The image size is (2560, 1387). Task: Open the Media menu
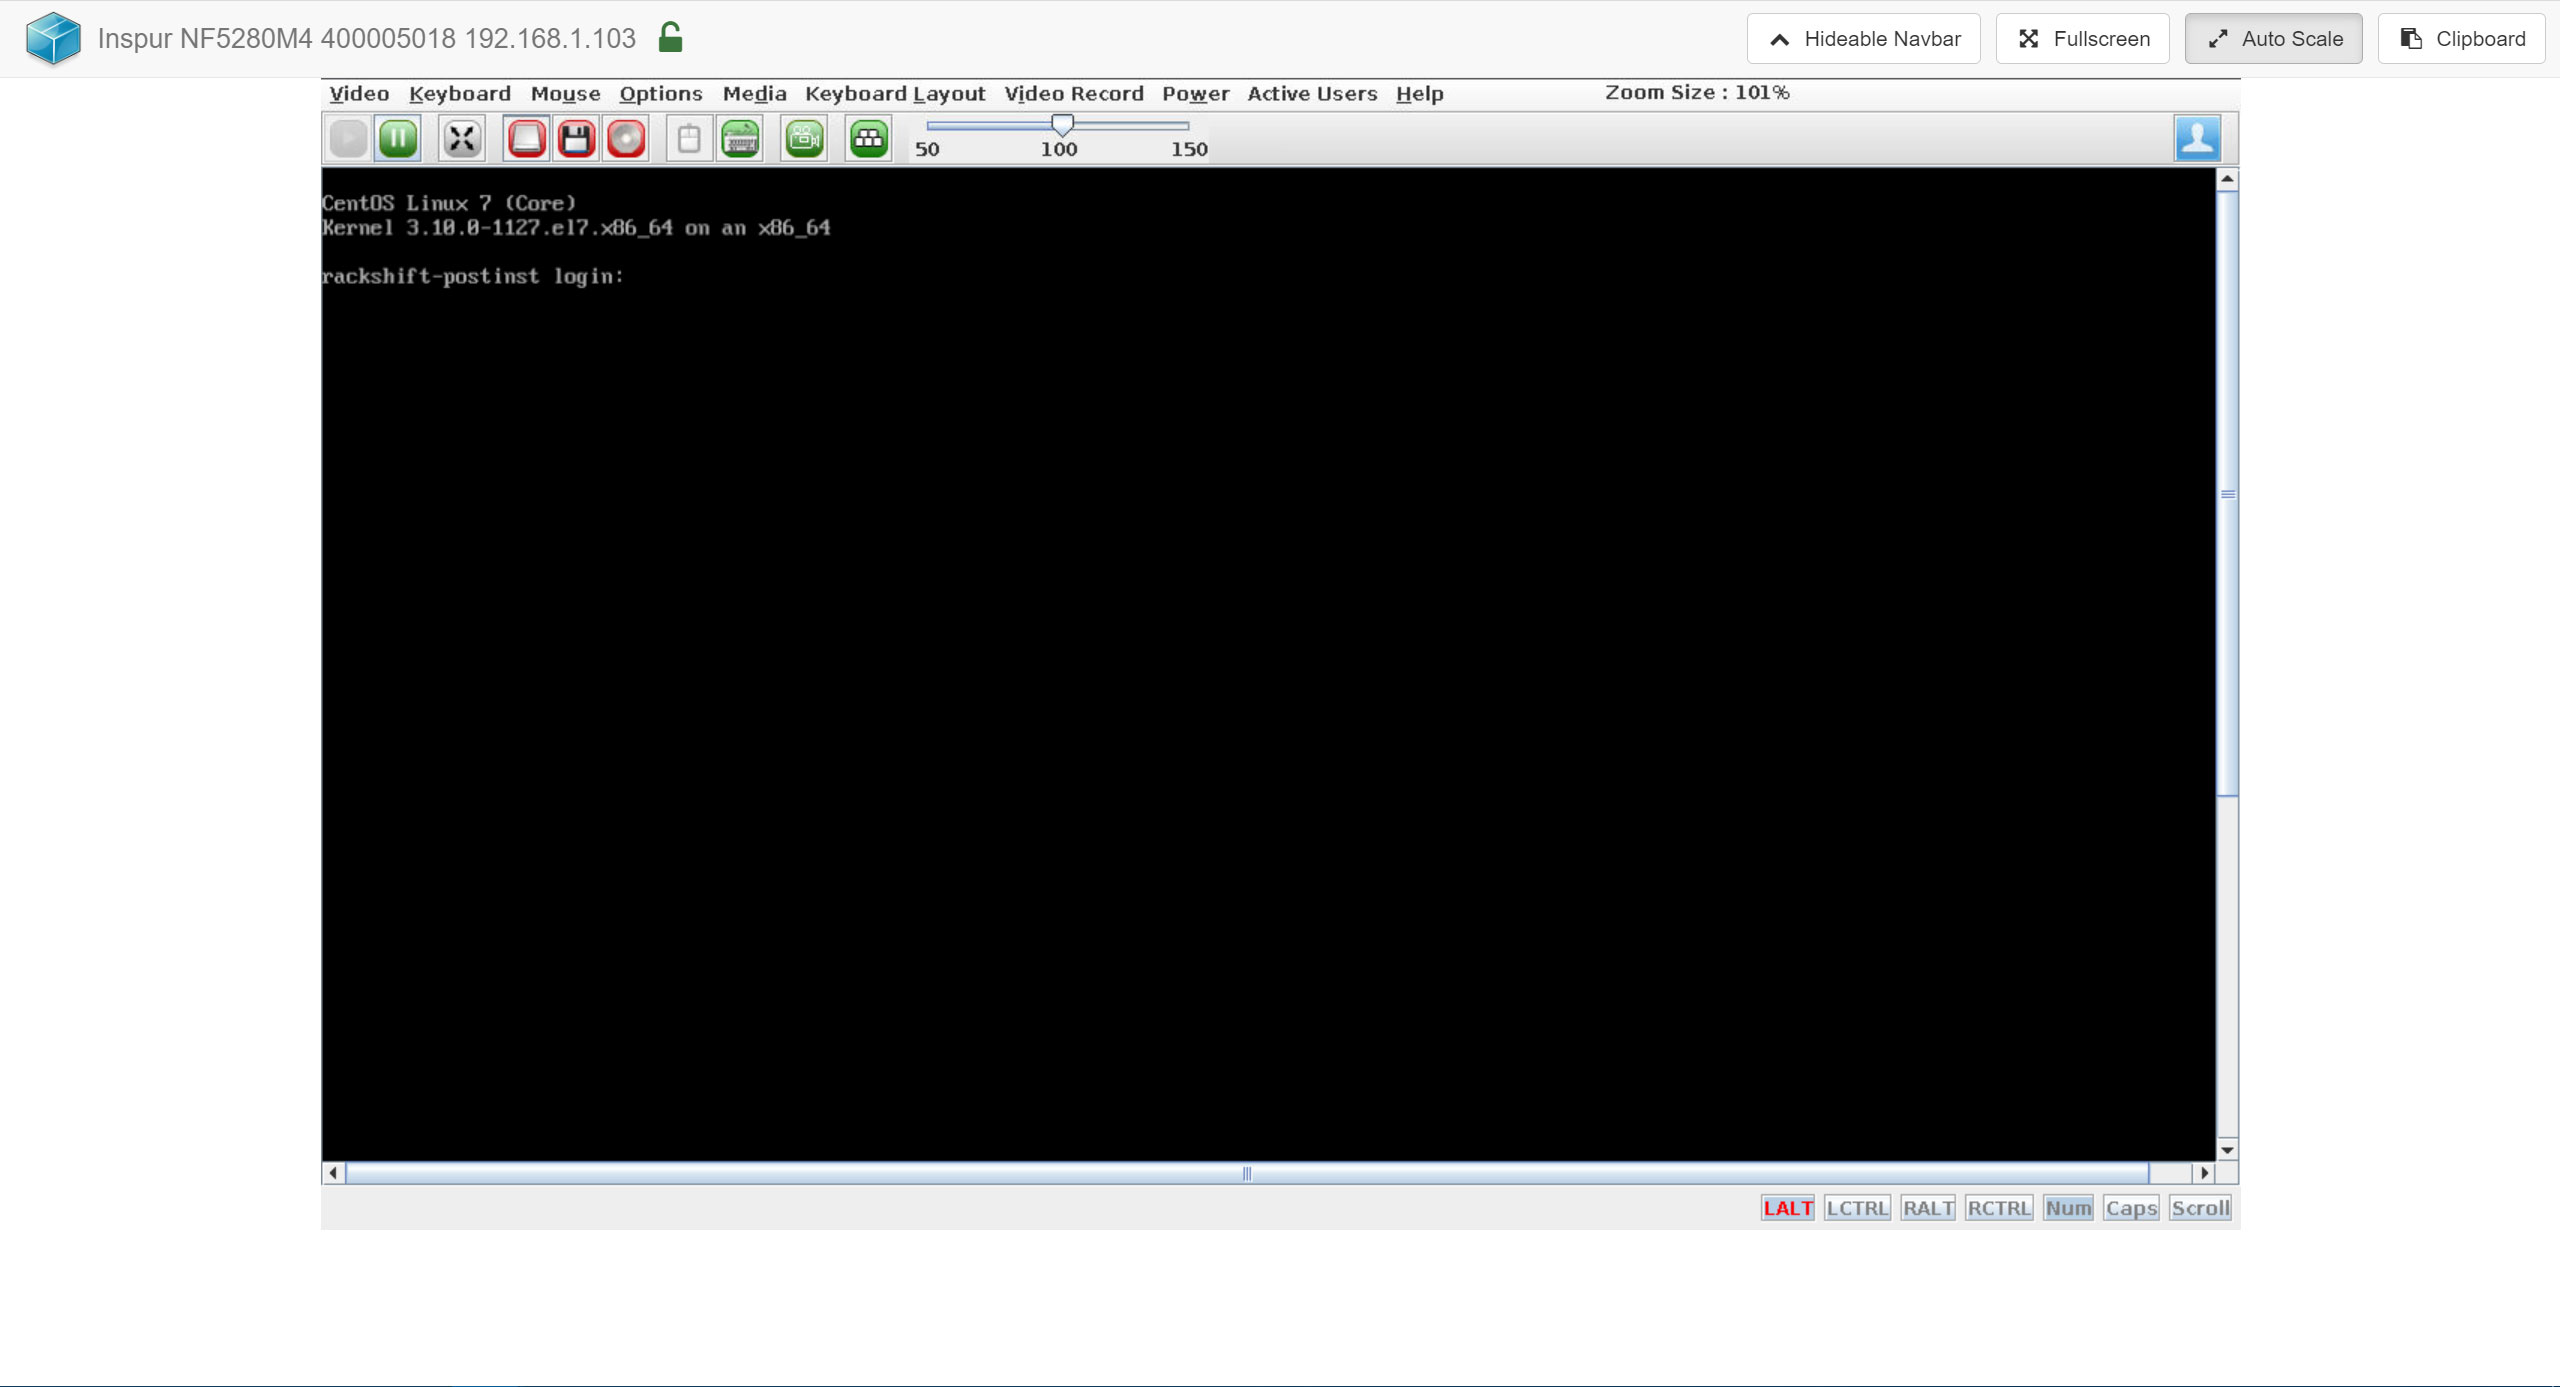[754, 93]
